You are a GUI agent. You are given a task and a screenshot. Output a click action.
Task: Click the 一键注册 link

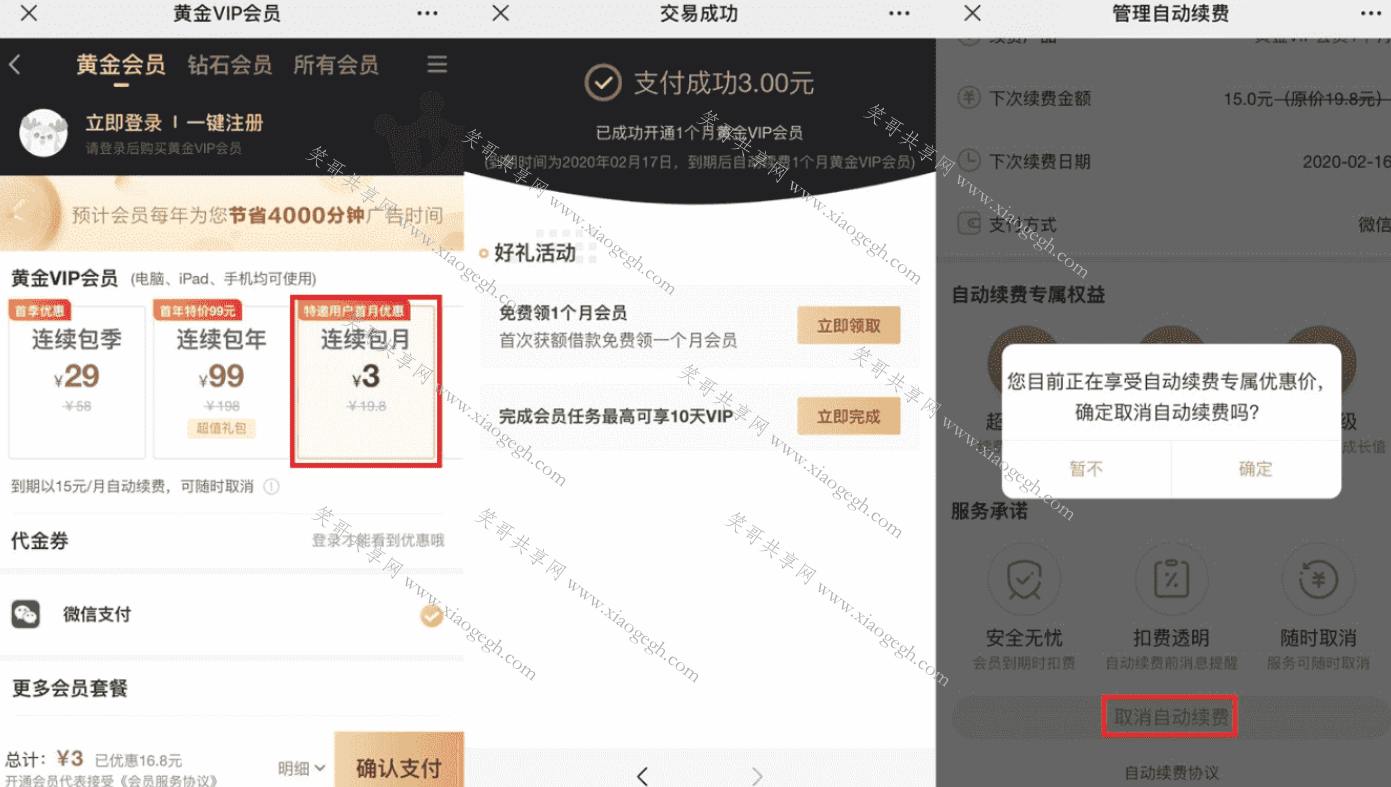[x=225, y=123]
